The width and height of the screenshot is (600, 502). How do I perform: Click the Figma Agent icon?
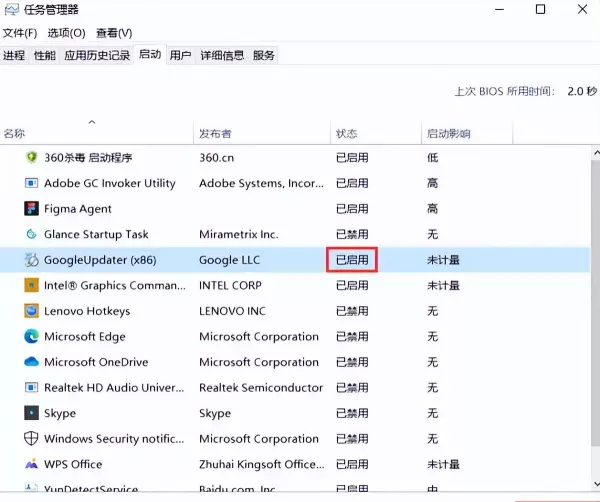31,209
